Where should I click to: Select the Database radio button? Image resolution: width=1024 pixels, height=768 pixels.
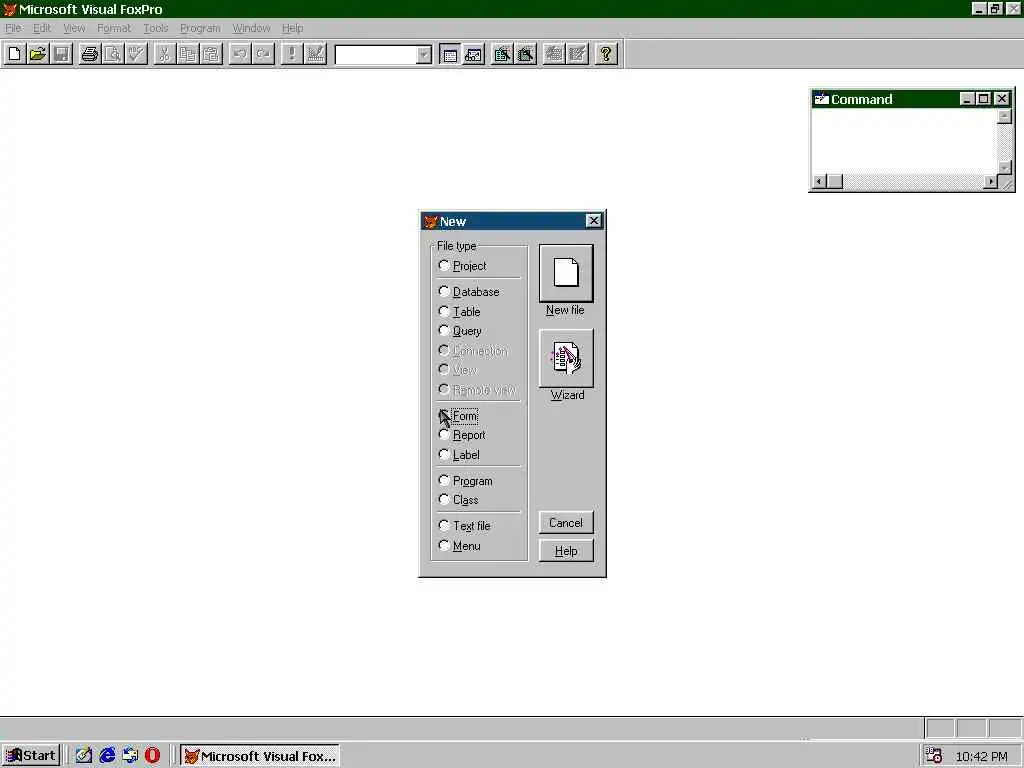(444, 291)
